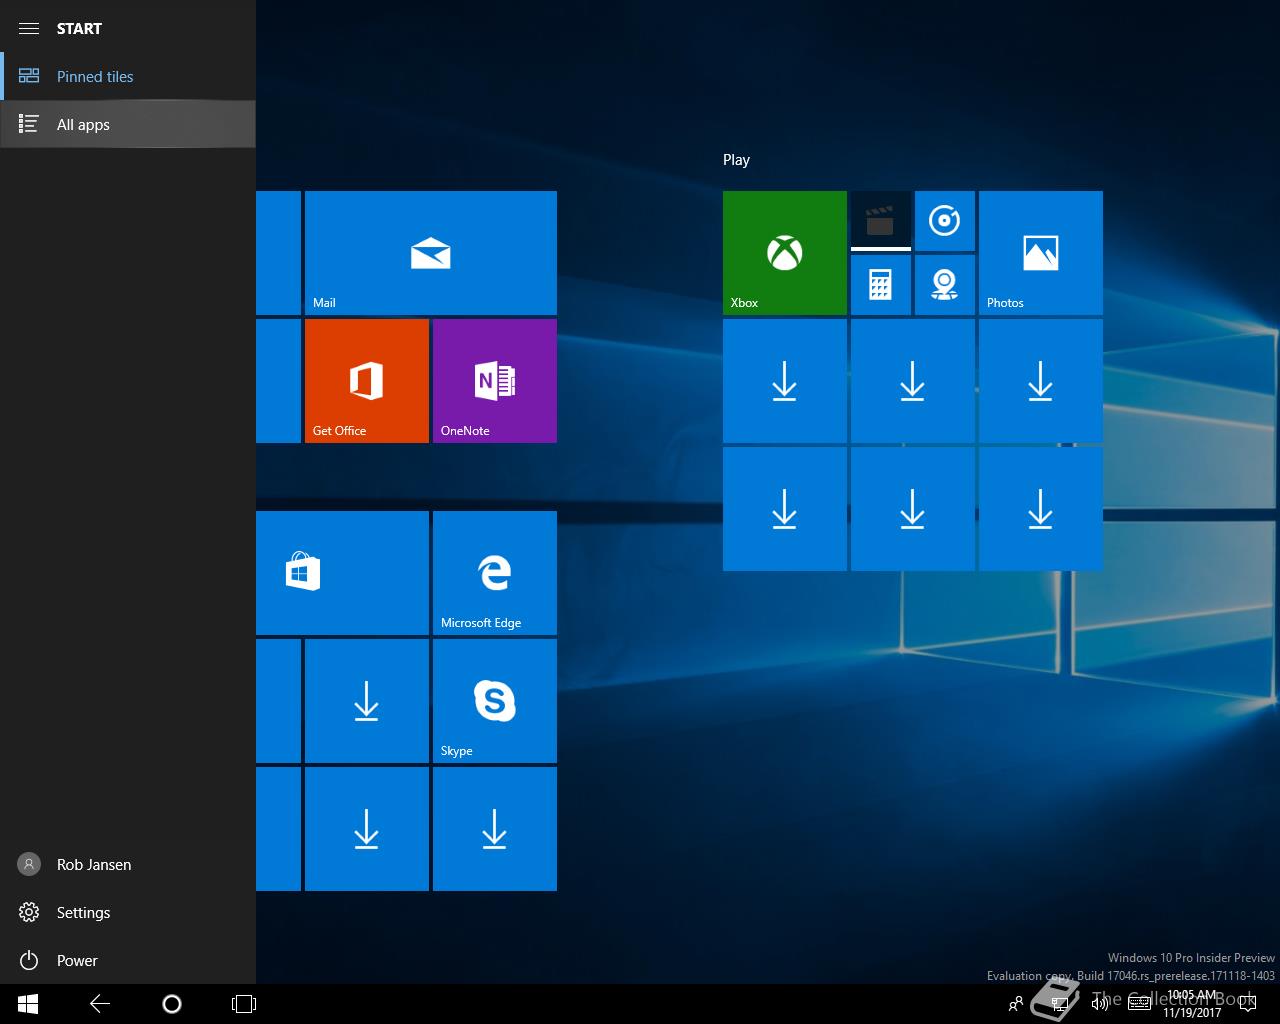Click the taskbar Back arrow
This screenshot has width=1280, height=1024.
click(x=100, y=1004)
